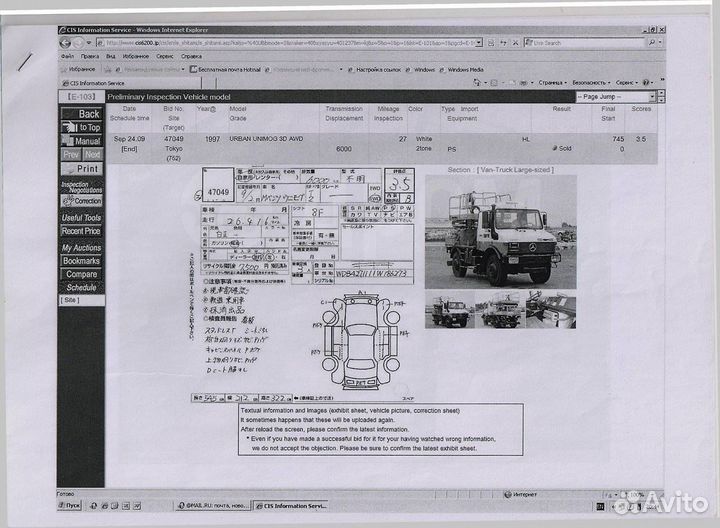Click the 'URBAN UNIMOG 3D AWD' model text

[x=266, y=139]
